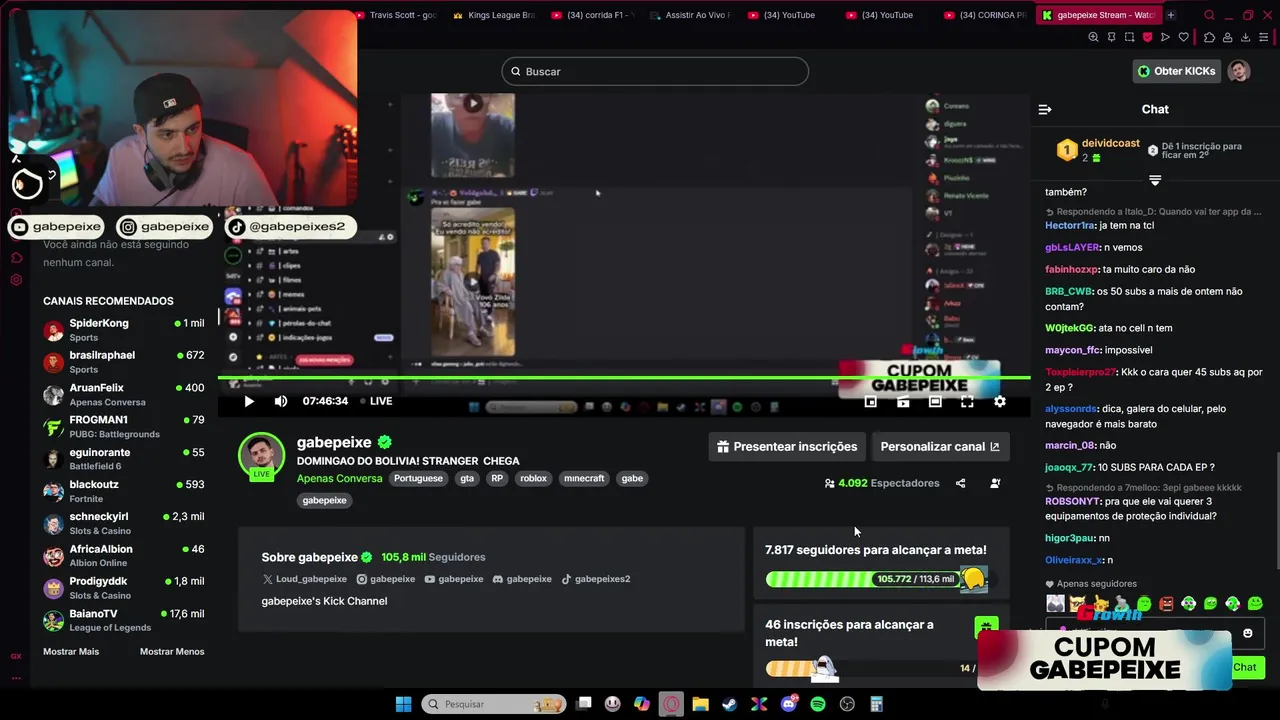This screenshot has width=1280, height=720.
Task: Switch to the Assistir Ao Vivo tab
Action: (690, 15)
